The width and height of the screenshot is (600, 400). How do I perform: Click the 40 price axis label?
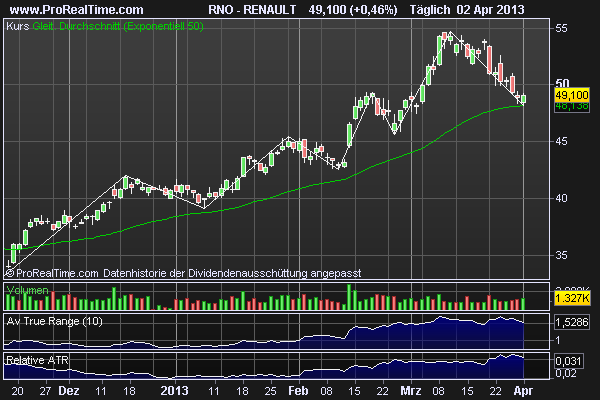(x=561, y=198)
